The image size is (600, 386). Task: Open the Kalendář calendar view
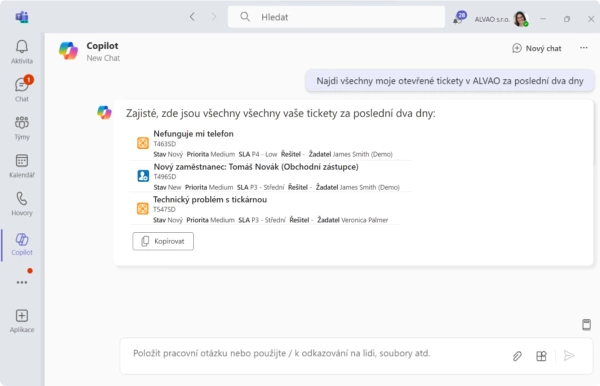pos(22,166)
